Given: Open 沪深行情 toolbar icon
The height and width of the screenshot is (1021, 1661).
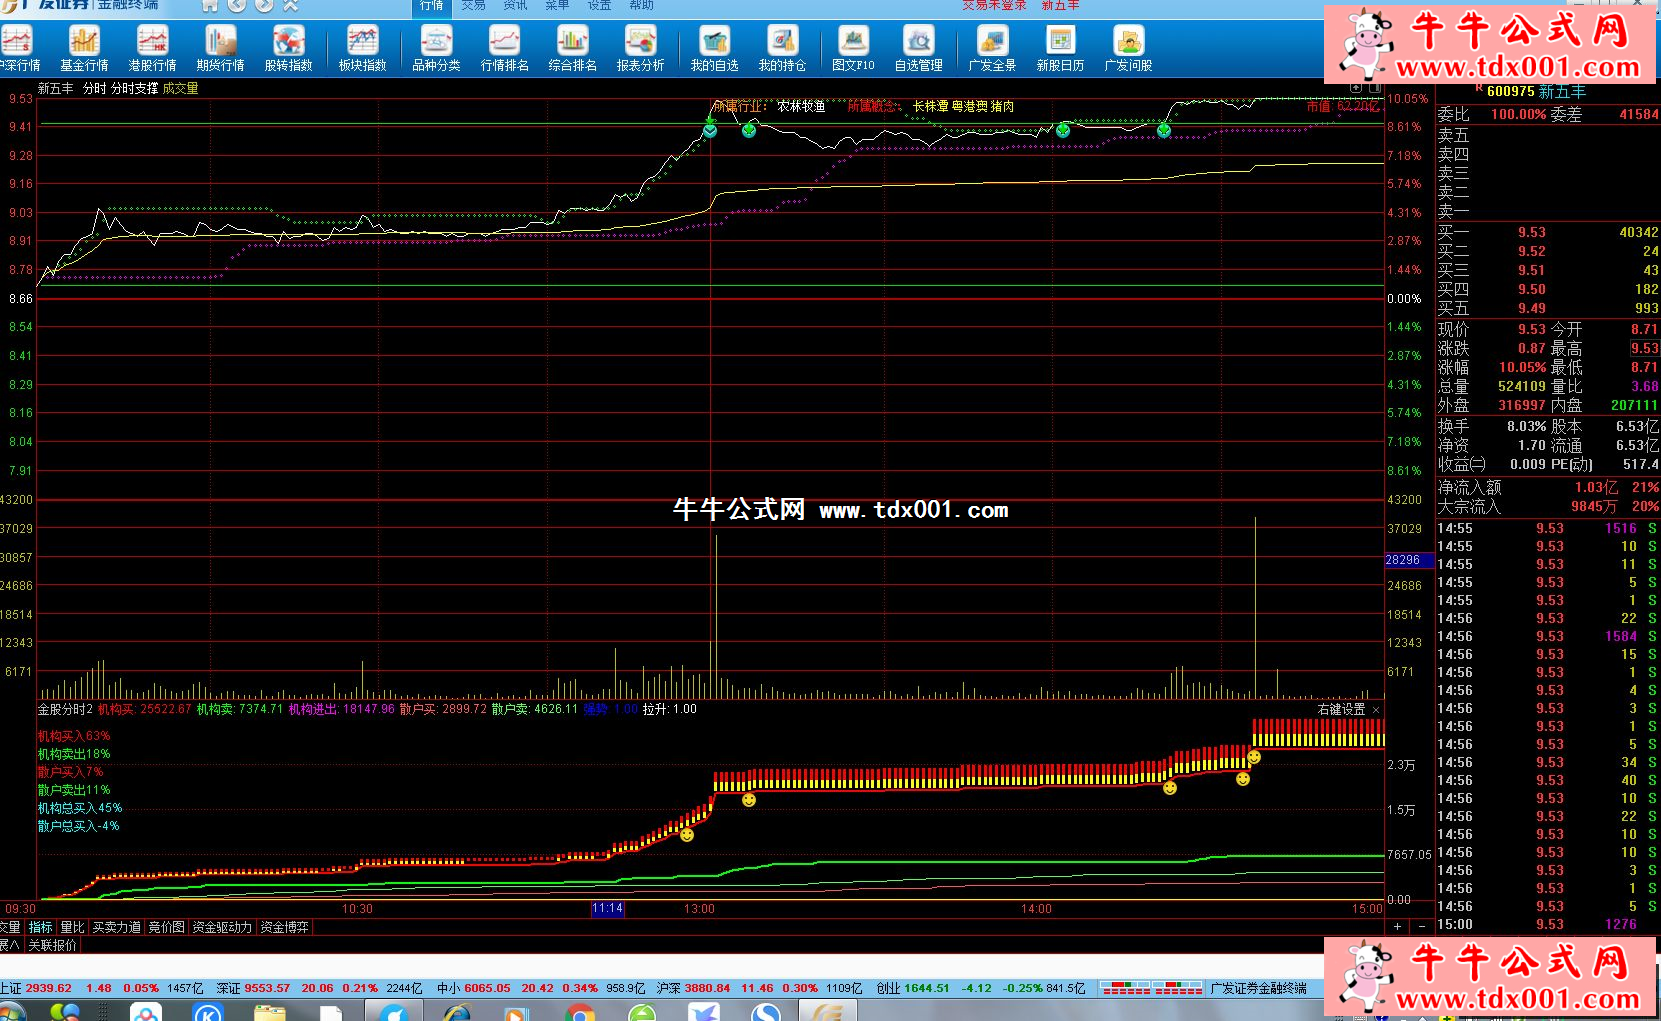Looking at the screenshot, I should coord(19,49).
